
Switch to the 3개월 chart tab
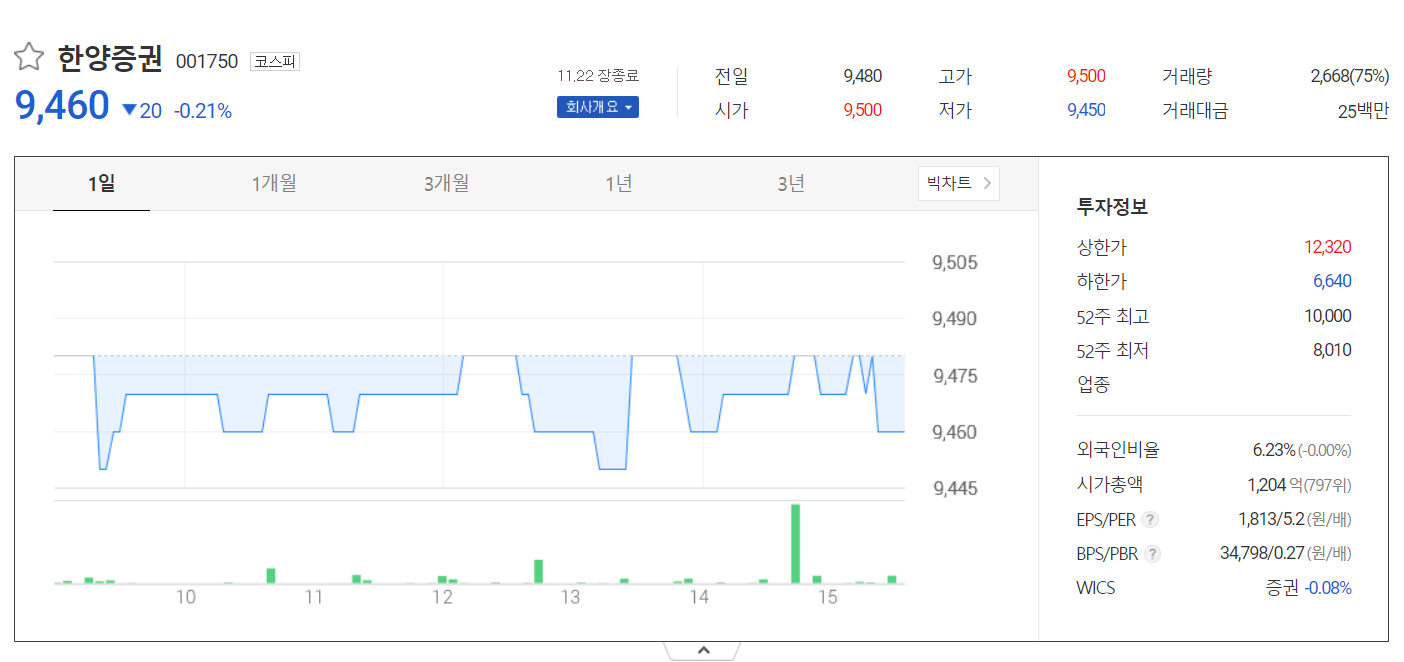point(446,184)
